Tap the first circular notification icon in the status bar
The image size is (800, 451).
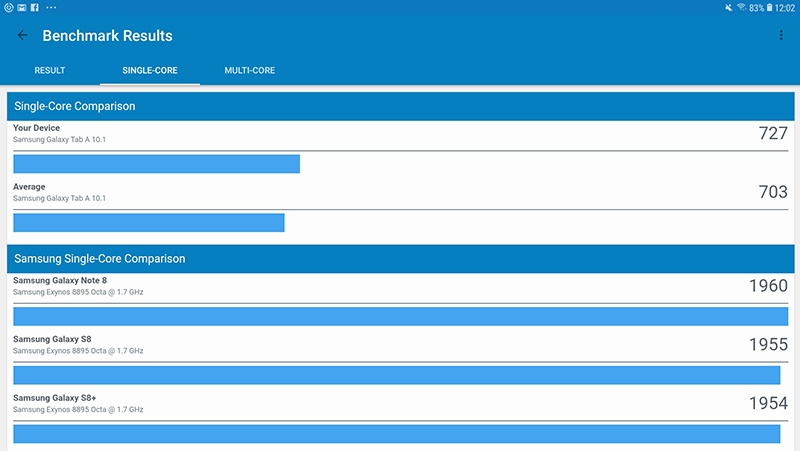(9, 7)
